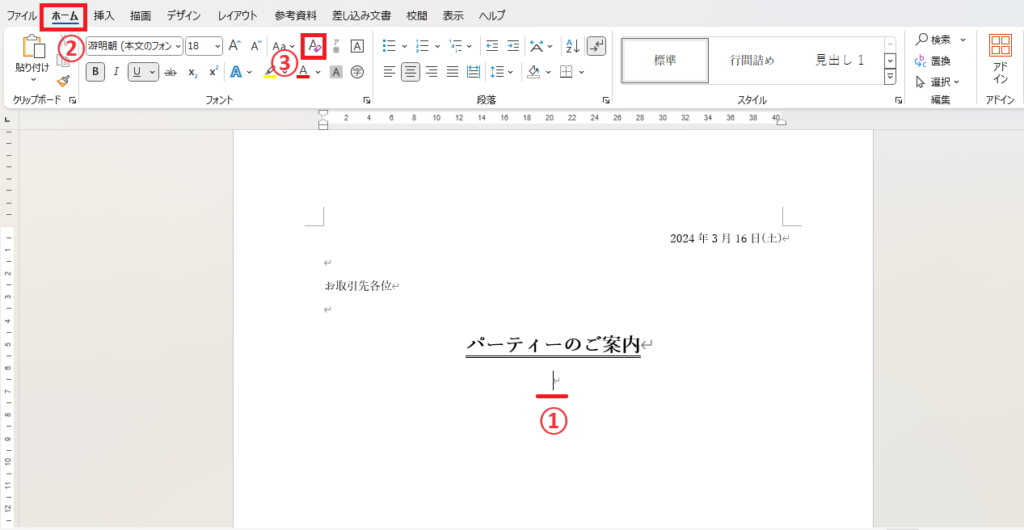Image resolution: width=1024 pixels, height=530 pixels.
Task: Toggle Subscript formatting
Action: 192,72
